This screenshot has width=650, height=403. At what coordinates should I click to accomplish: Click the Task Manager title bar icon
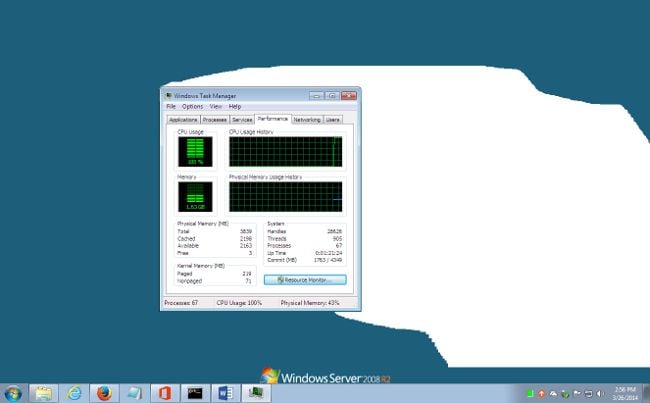168,96
